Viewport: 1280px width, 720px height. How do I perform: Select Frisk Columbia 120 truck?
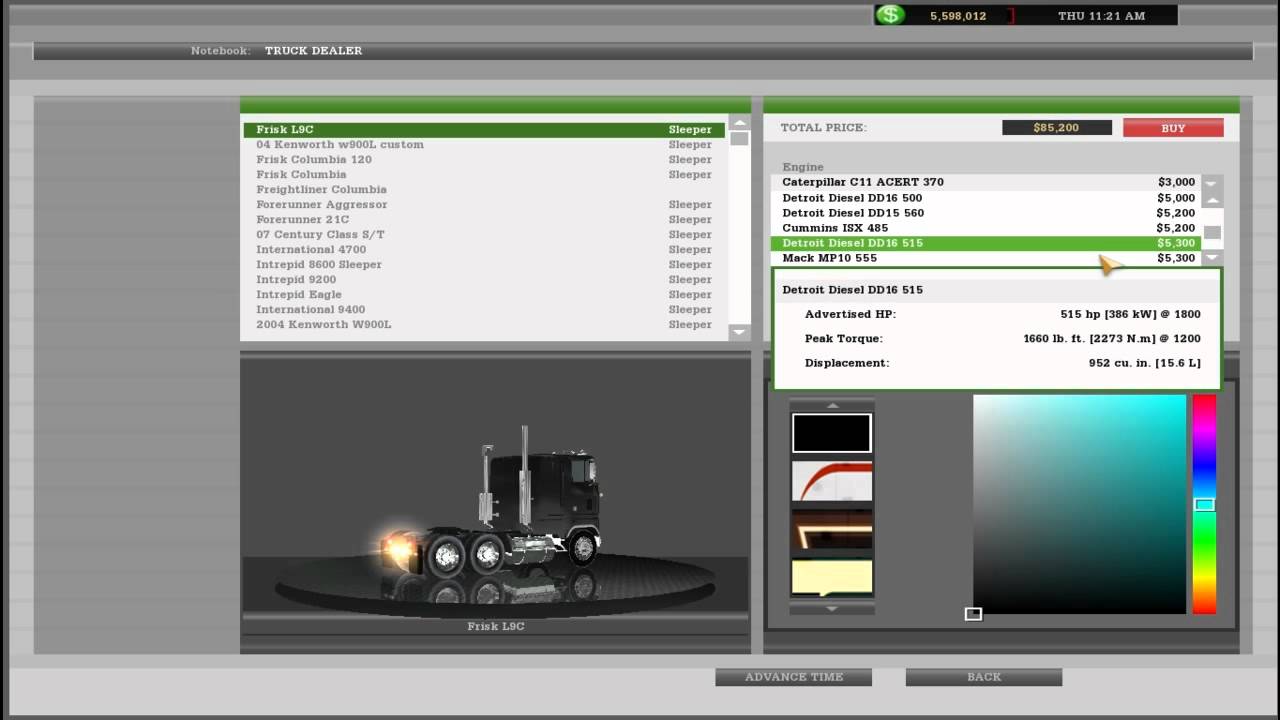tap(484, 160)
